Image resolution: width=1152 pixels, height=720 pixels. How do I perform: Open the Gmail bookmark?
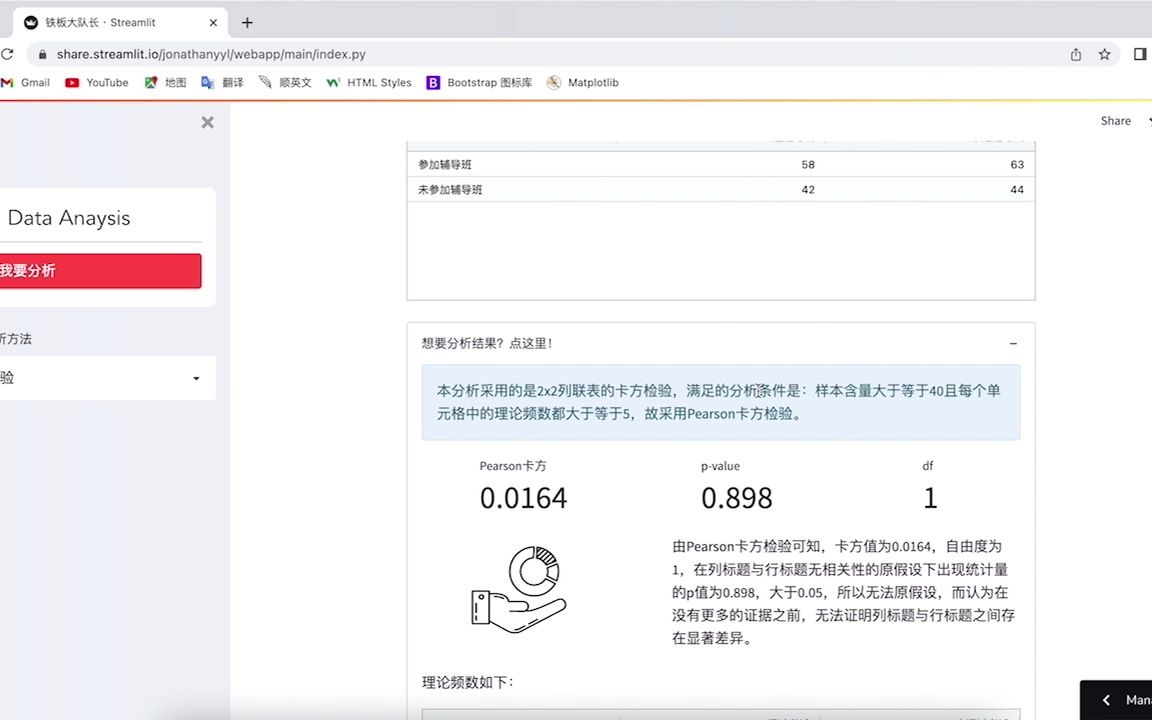coord(27,83)
